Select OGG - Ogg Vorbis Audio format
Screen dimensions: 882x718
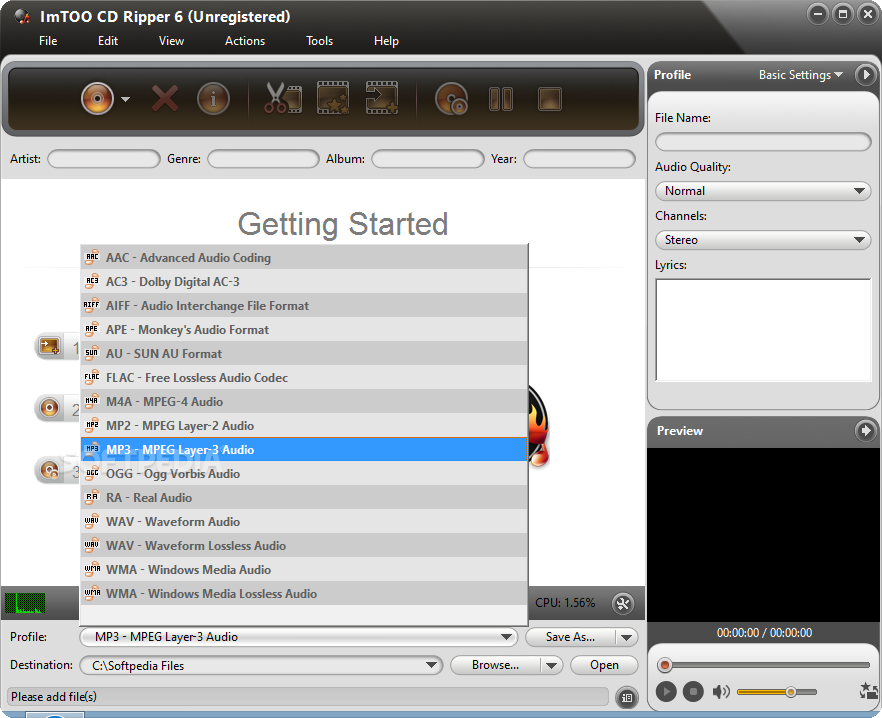(x=304, y=474)
